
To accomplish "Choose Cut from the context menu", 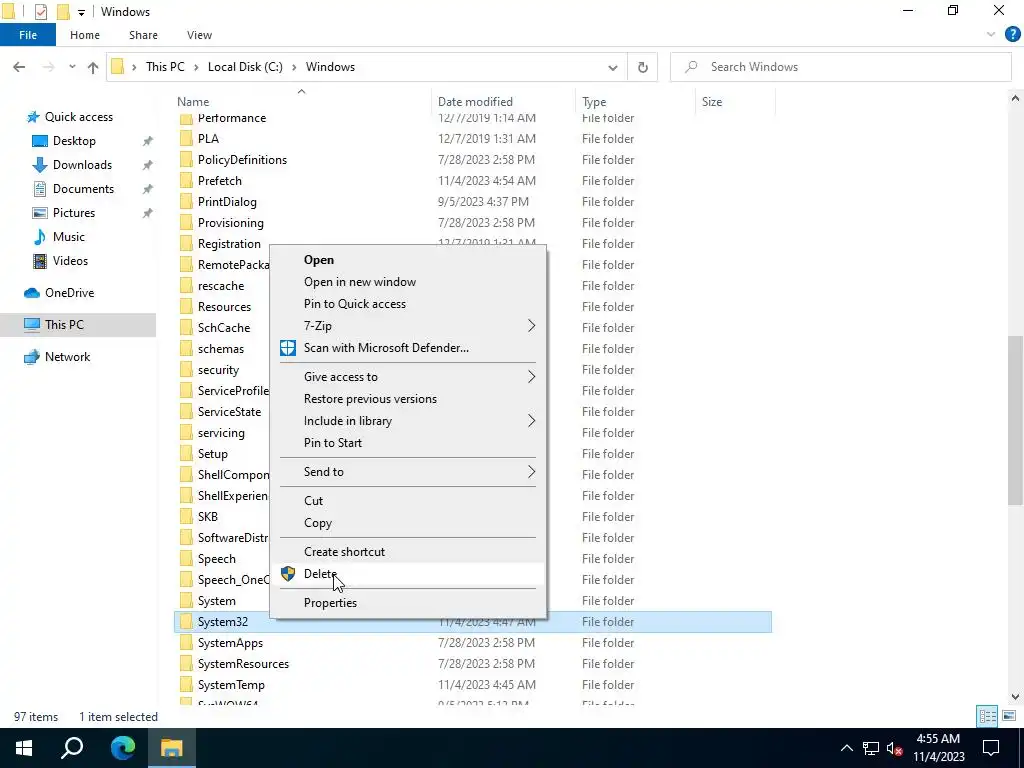I will tap(408, 501).
